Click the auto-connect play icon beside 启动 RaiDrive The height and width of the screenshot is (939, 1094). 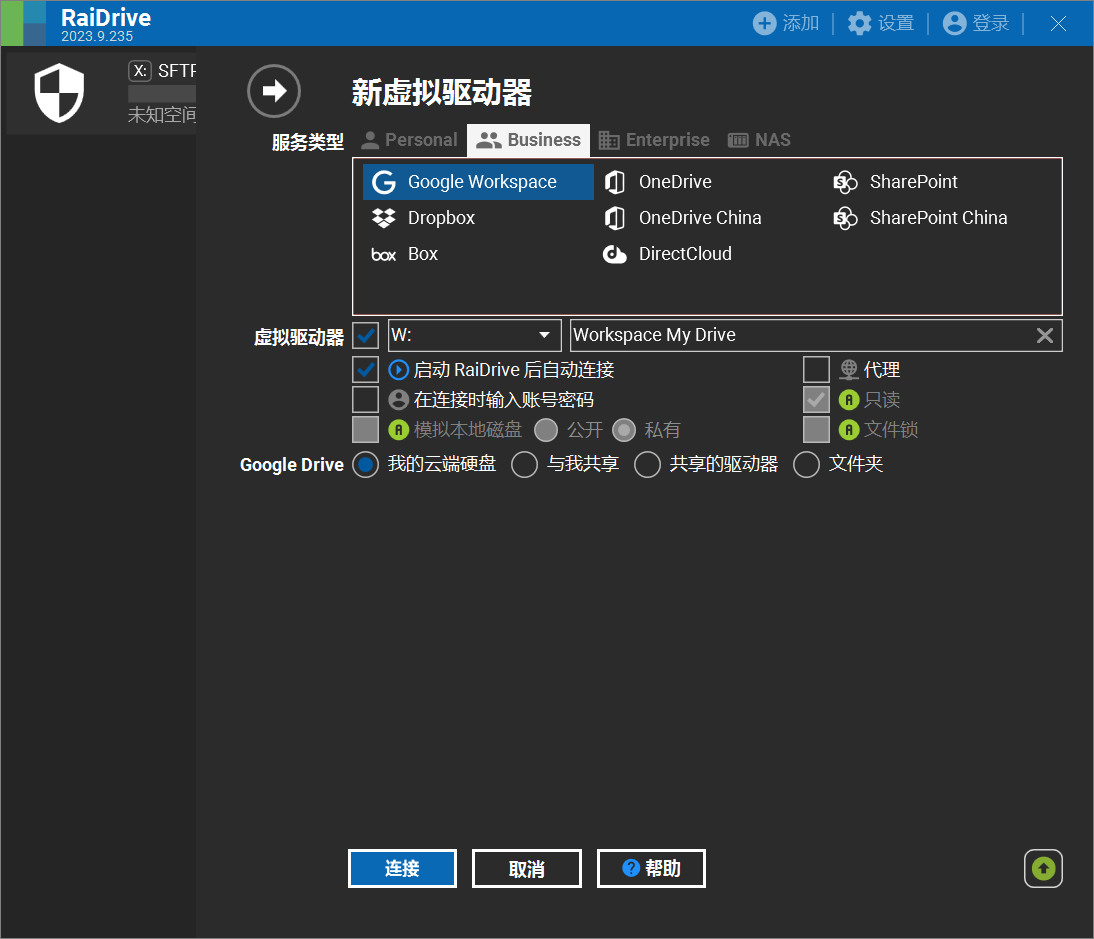(x=398, y=370)
